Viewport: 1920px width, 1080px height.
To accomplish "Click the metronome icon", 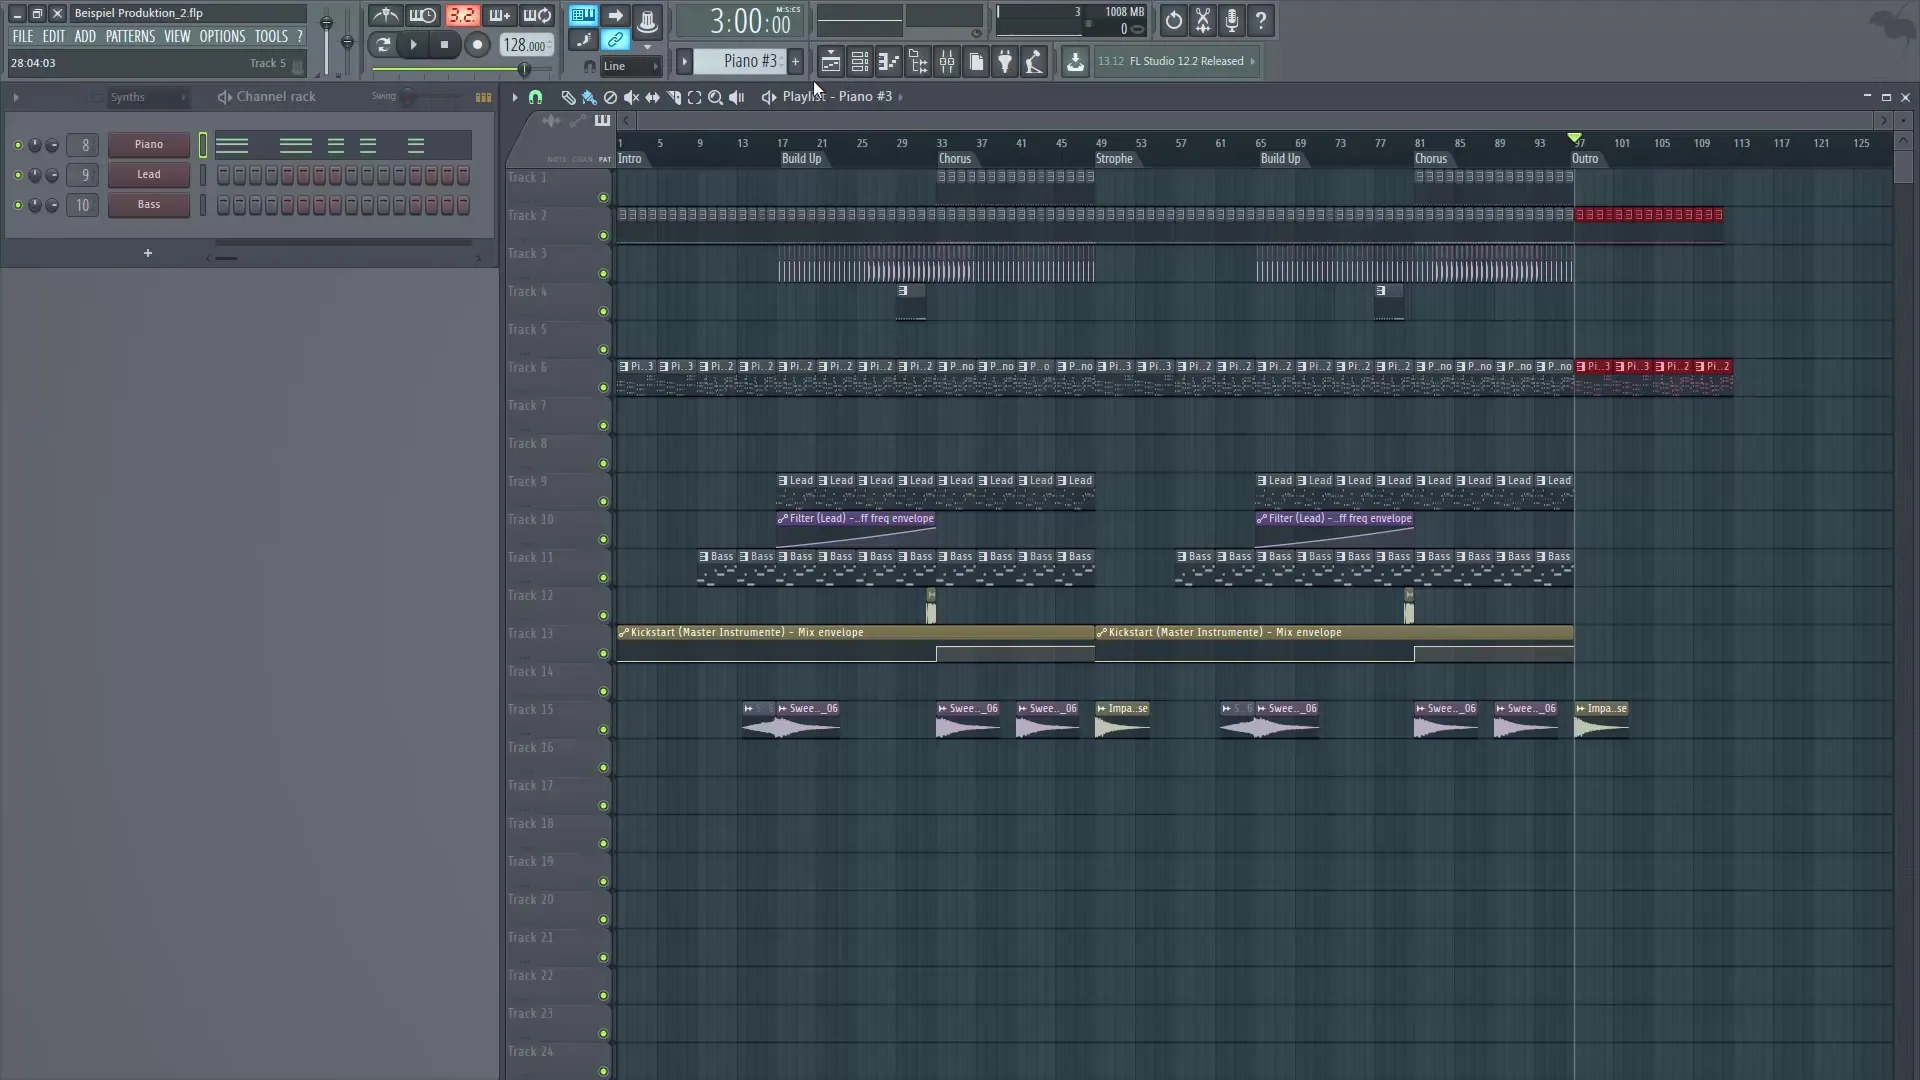I will pyautogui.click(x=384, y=15).
